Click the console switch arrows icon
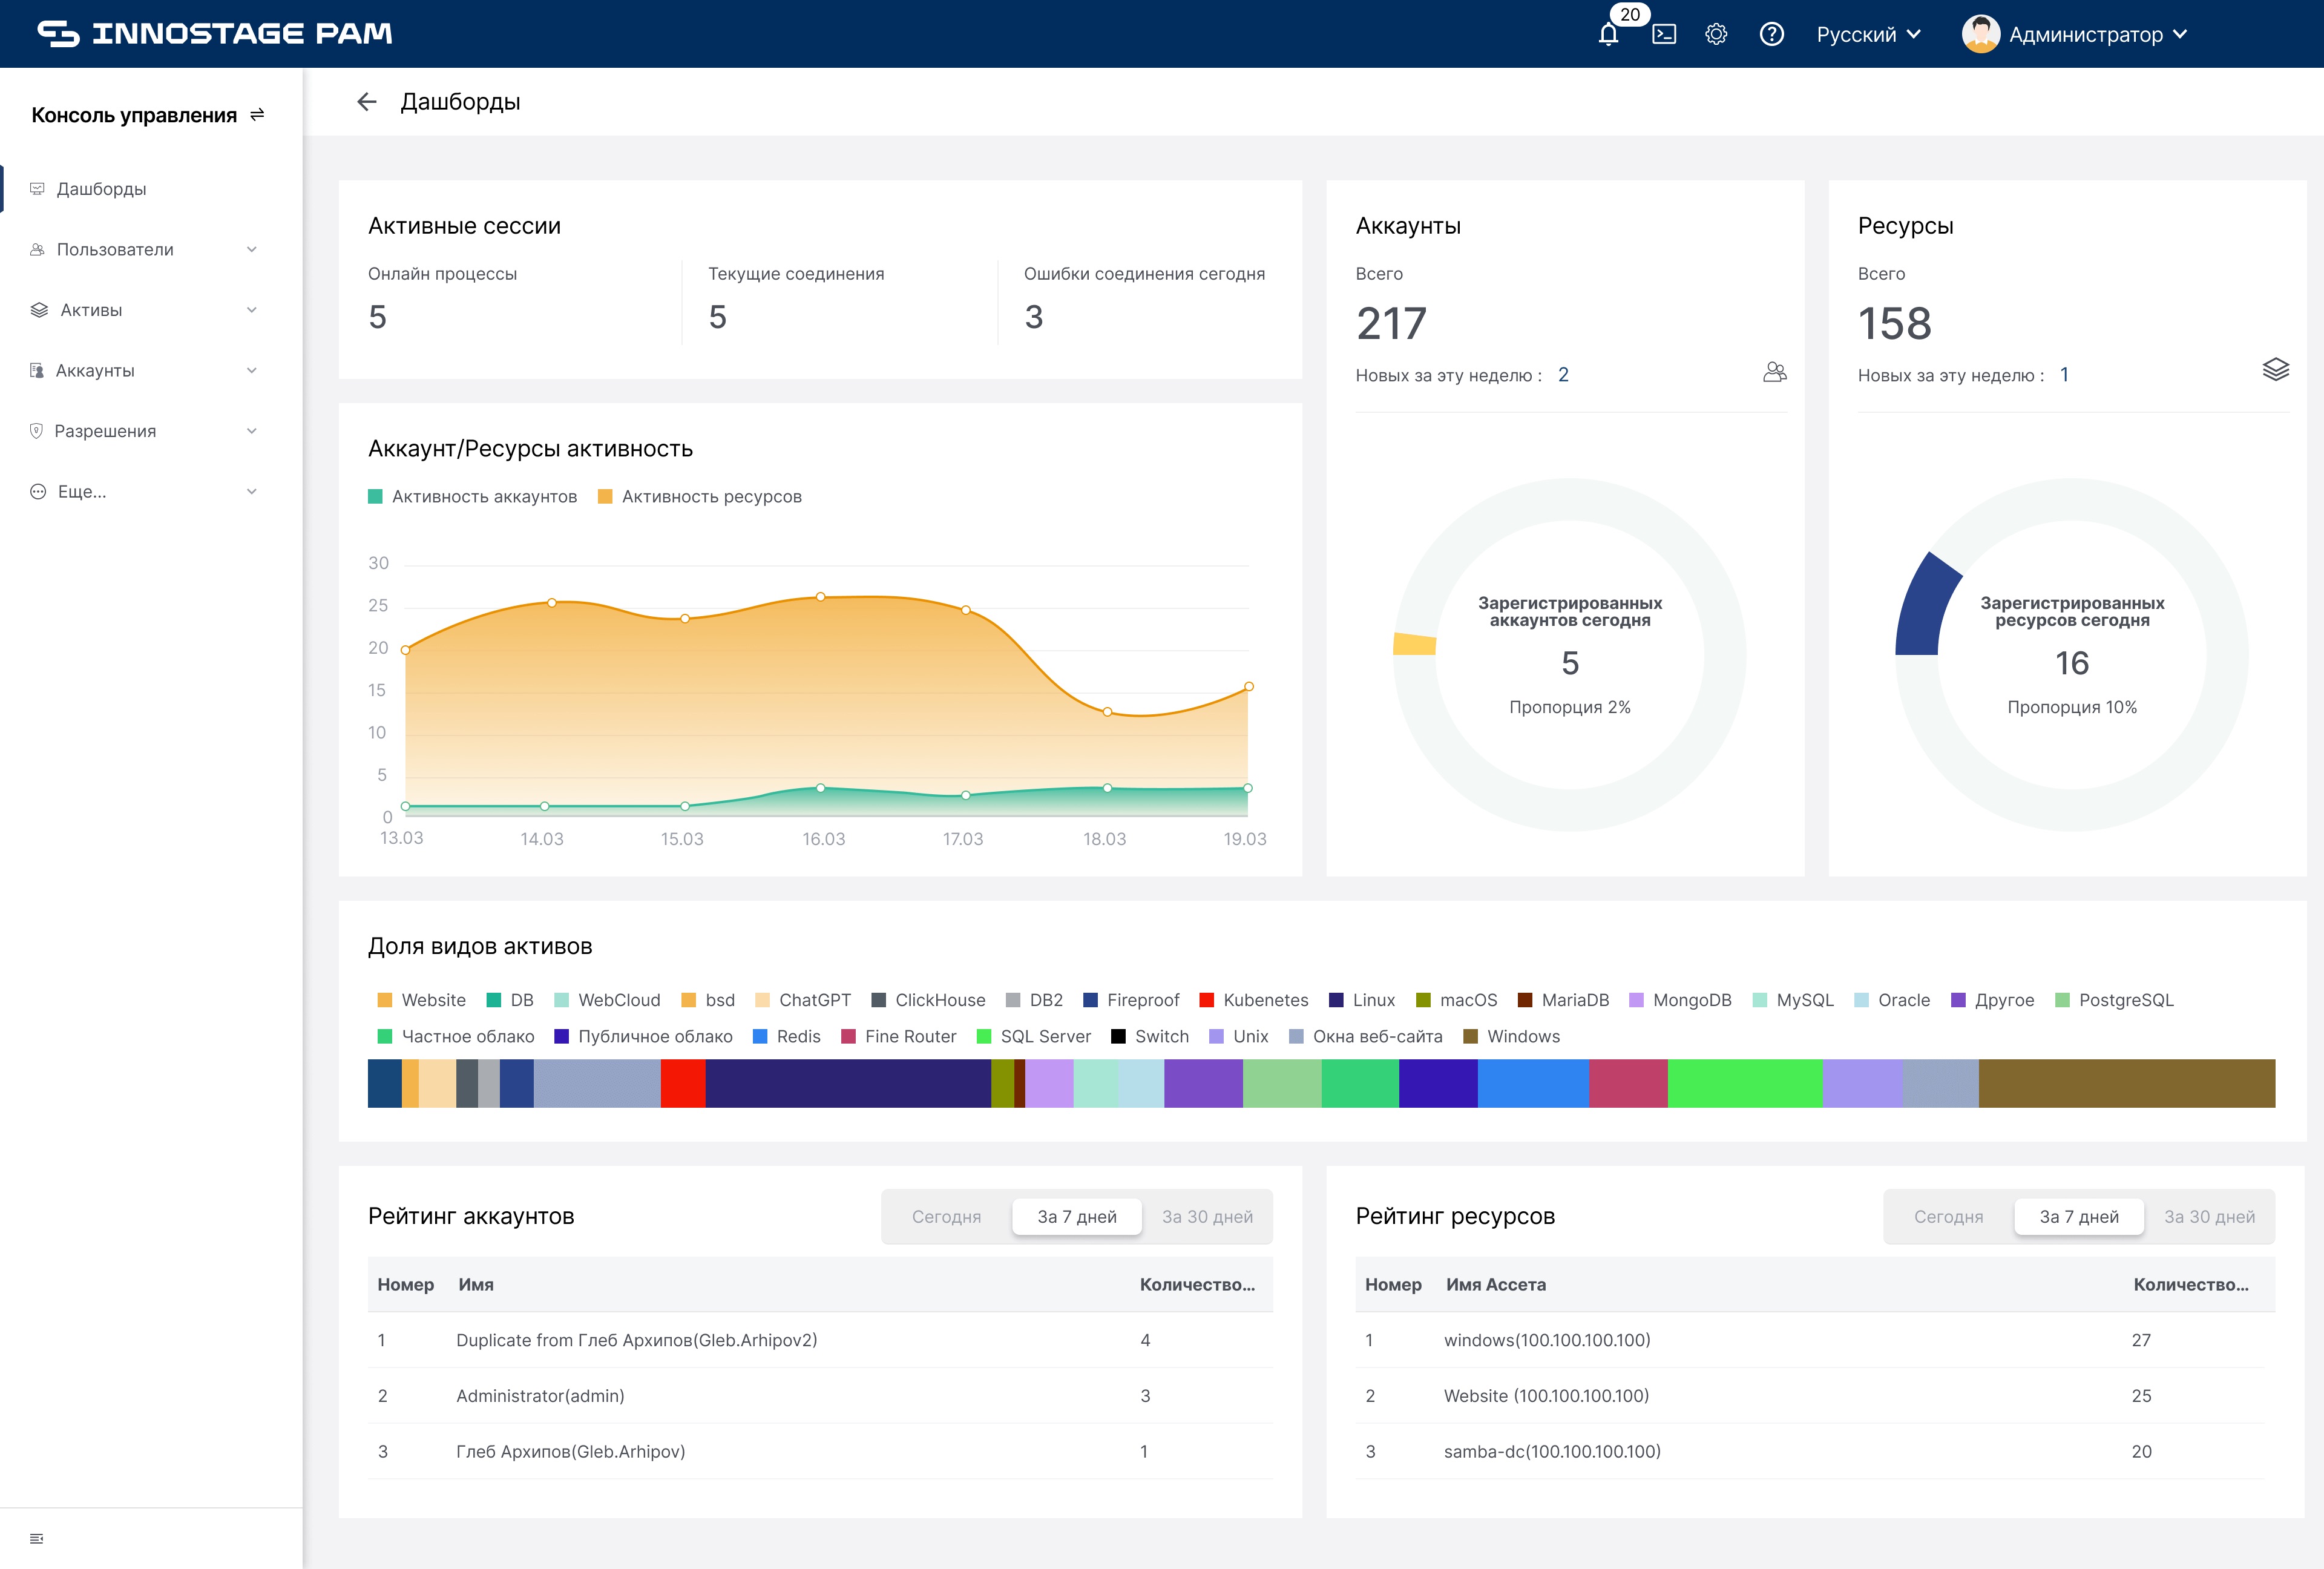The height and width of the screenshot is (1569, 2324). (x=257, y=115)
